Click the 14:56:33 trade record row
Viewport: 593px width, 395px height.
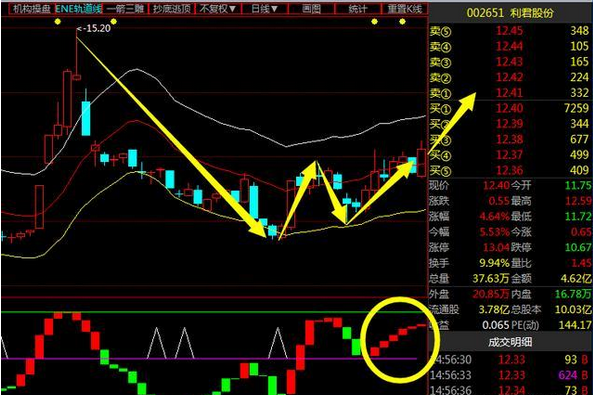click(510, 375)
